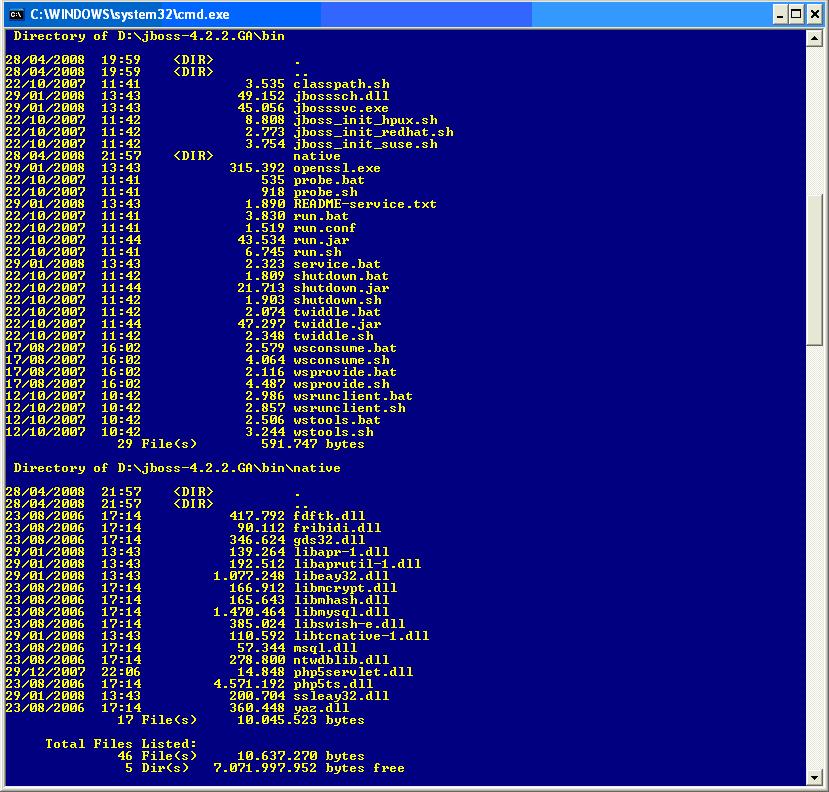The width and height of the screenshot is (829, 792).
Task: Click the bin\native directory heading
Action: point(177,468)
